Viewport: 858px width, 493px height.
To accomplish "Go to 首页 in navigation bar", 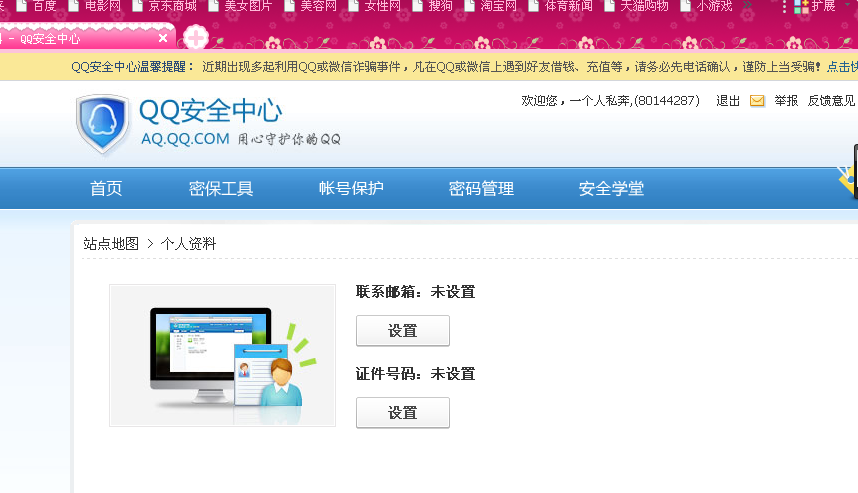I will click(106, 188).
